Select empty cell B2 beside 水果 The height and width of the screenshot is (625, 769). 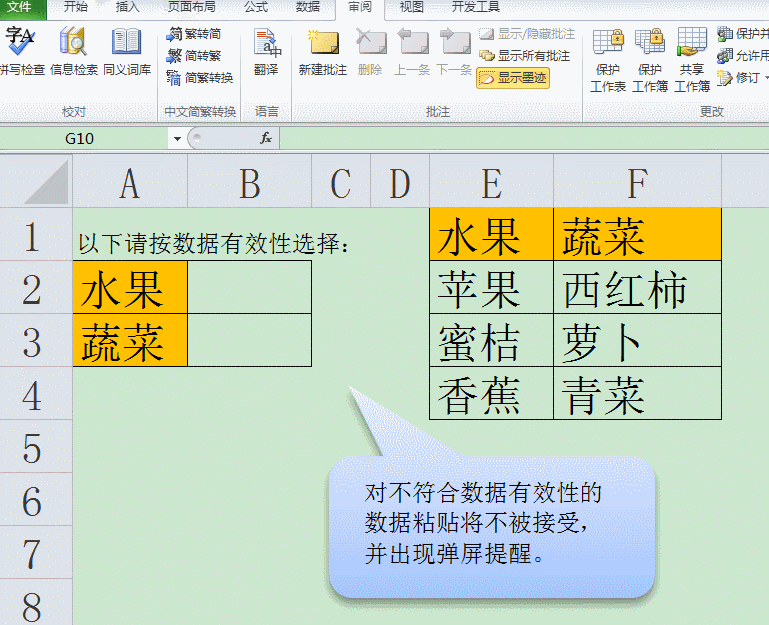tap(249, 287)
